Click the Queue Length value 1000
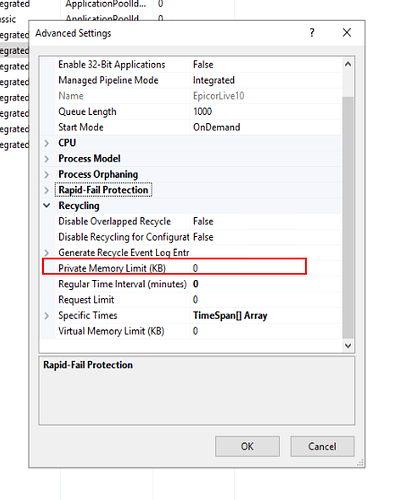Screen dimensions: 418x500 [x=203, y=112]
